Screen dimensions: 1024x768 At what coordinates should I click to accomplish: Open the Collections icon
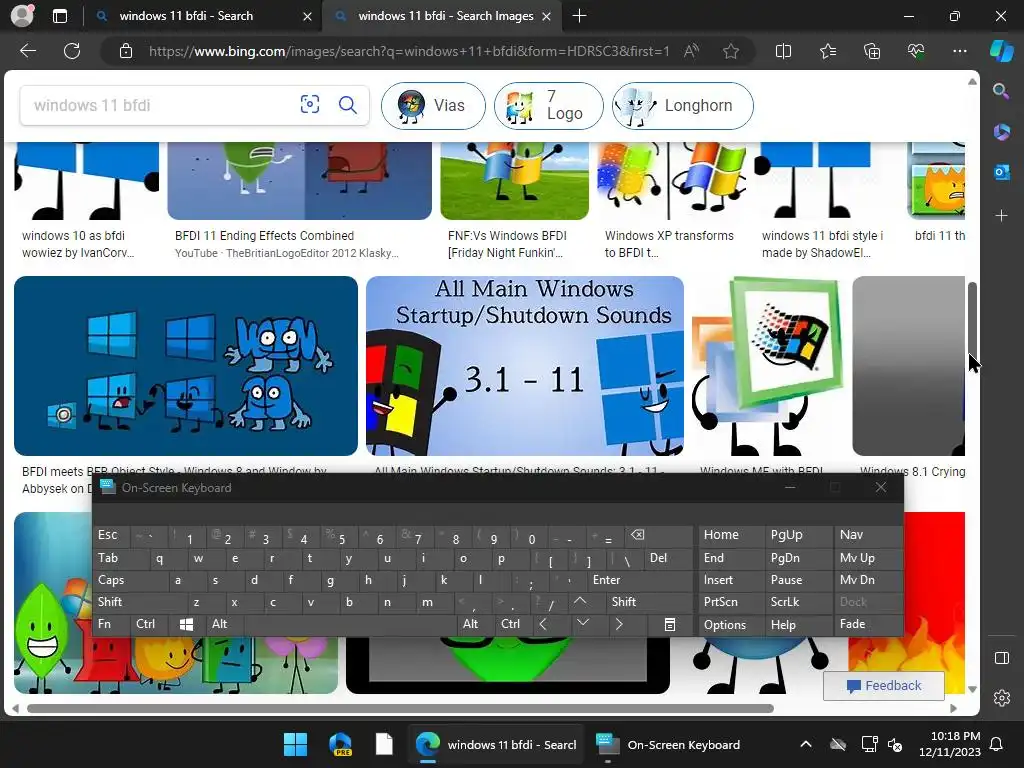point(872,51)
